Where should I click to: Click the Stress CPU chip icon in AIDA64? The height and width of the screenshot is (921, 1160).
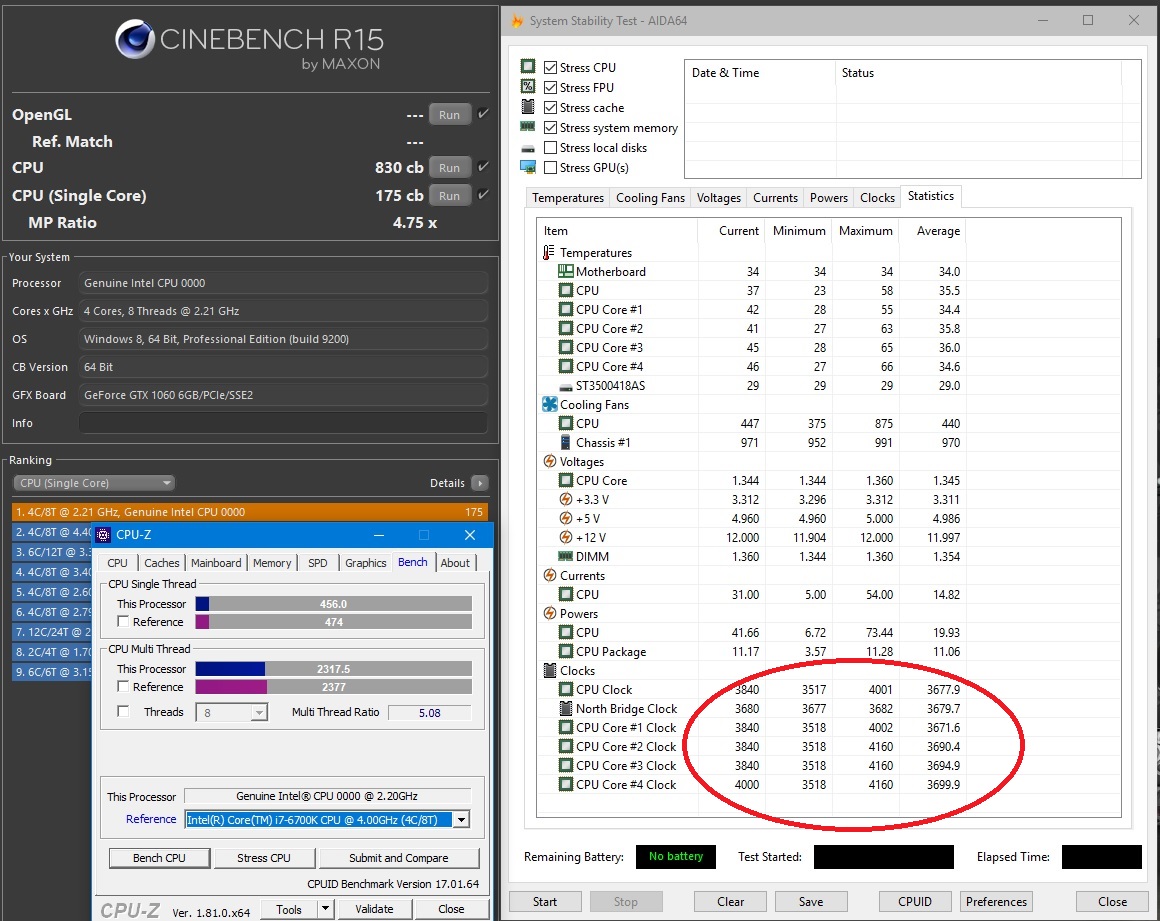[527, 67]
